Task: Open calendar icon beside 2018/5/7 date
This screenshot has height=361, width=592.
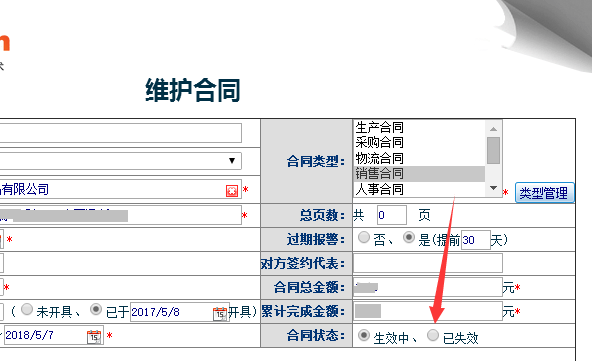Action: pos(94,336)
